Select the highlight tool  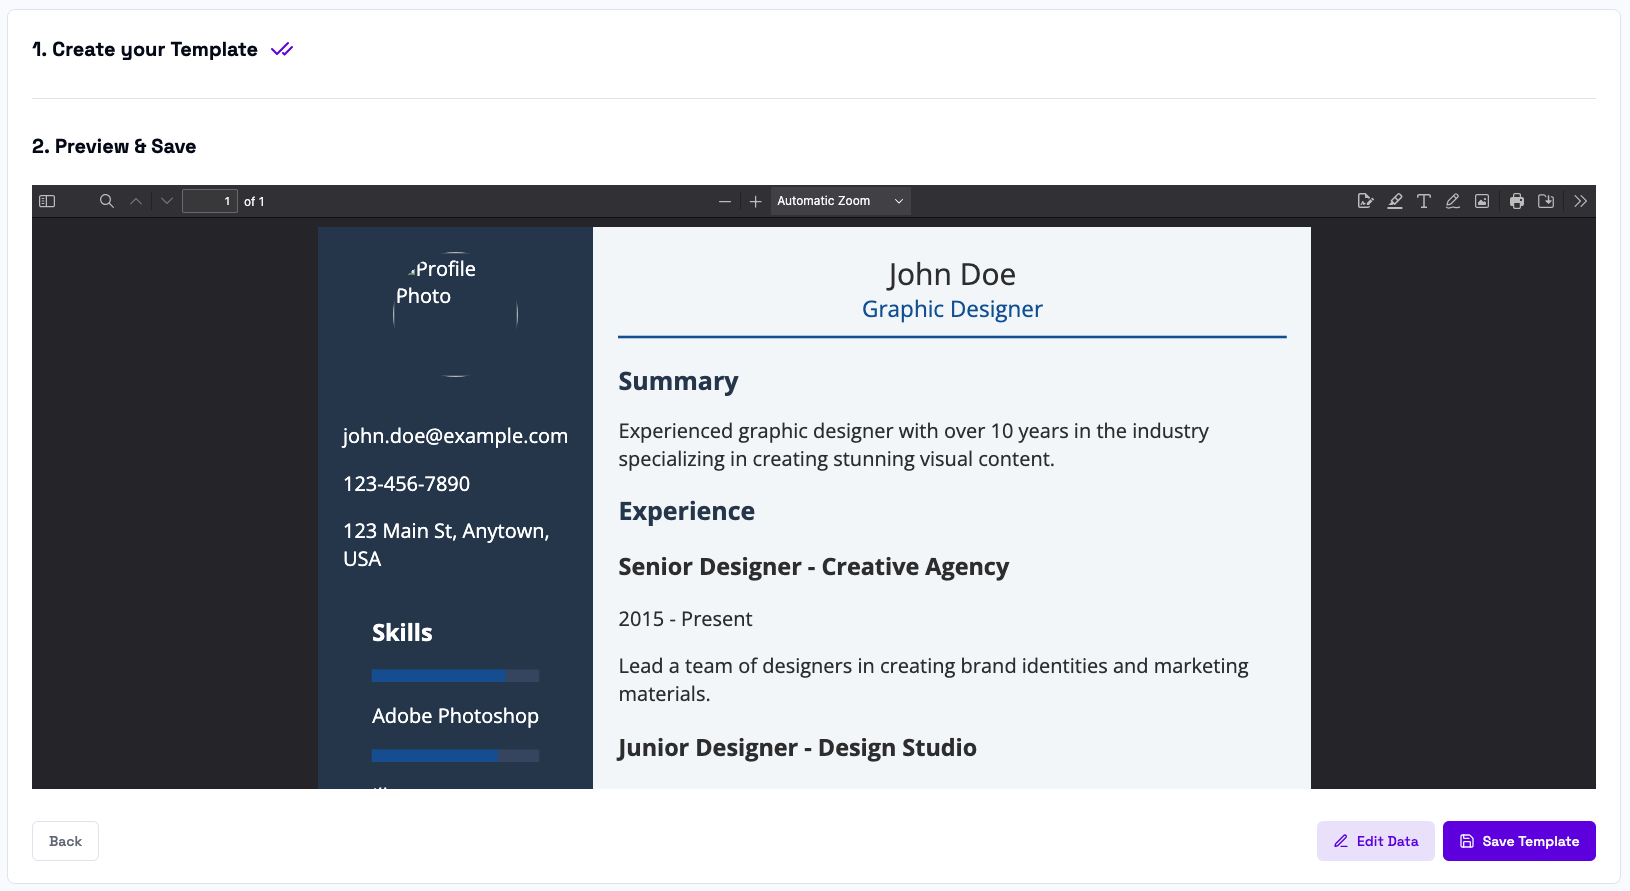point(1395,201)
